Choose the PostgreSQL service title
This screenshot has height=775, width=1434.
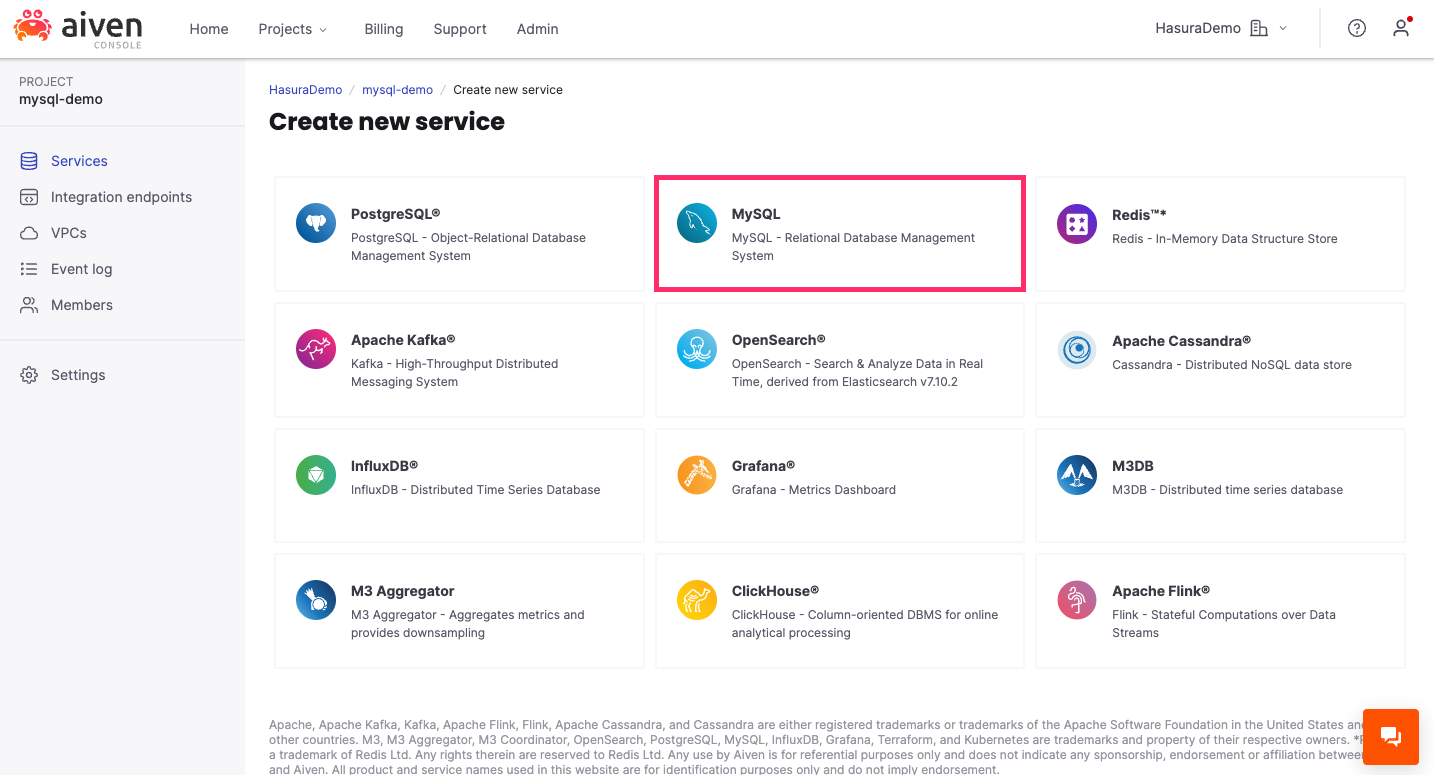pyautogui.click(x=395, y=214)
